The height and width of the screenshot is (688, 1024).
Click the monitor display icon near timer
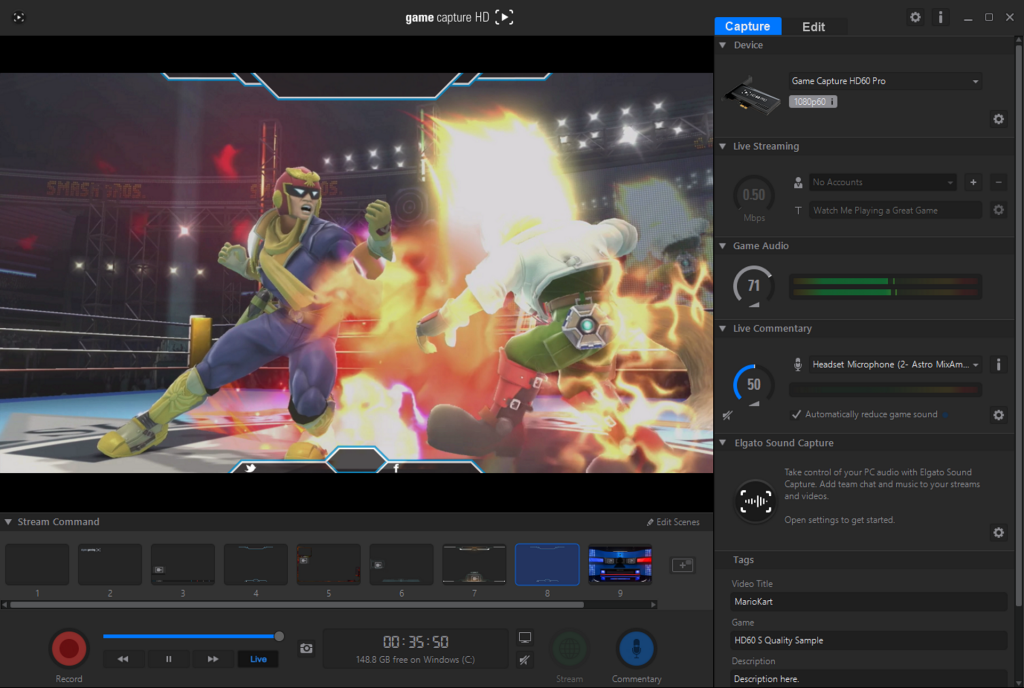(x=524, y=638)
